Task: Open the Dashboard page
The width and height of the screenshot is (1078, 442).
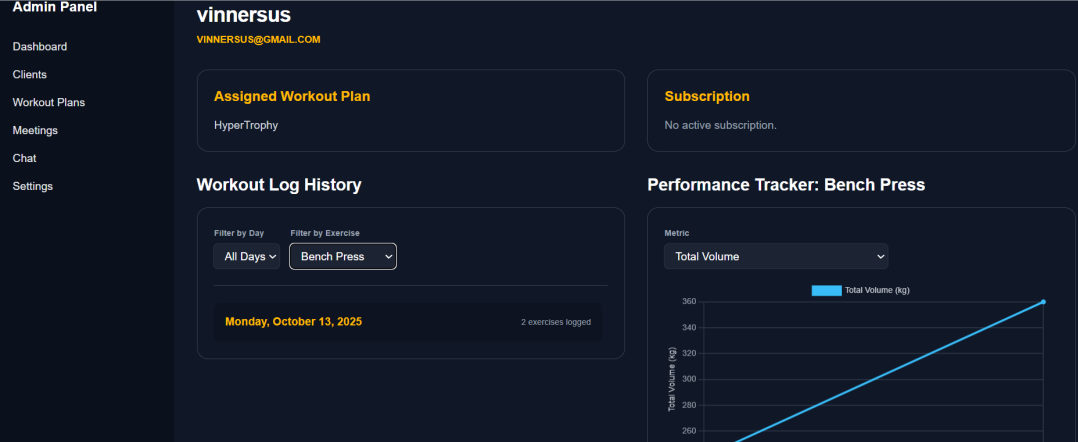Action: 40,46
